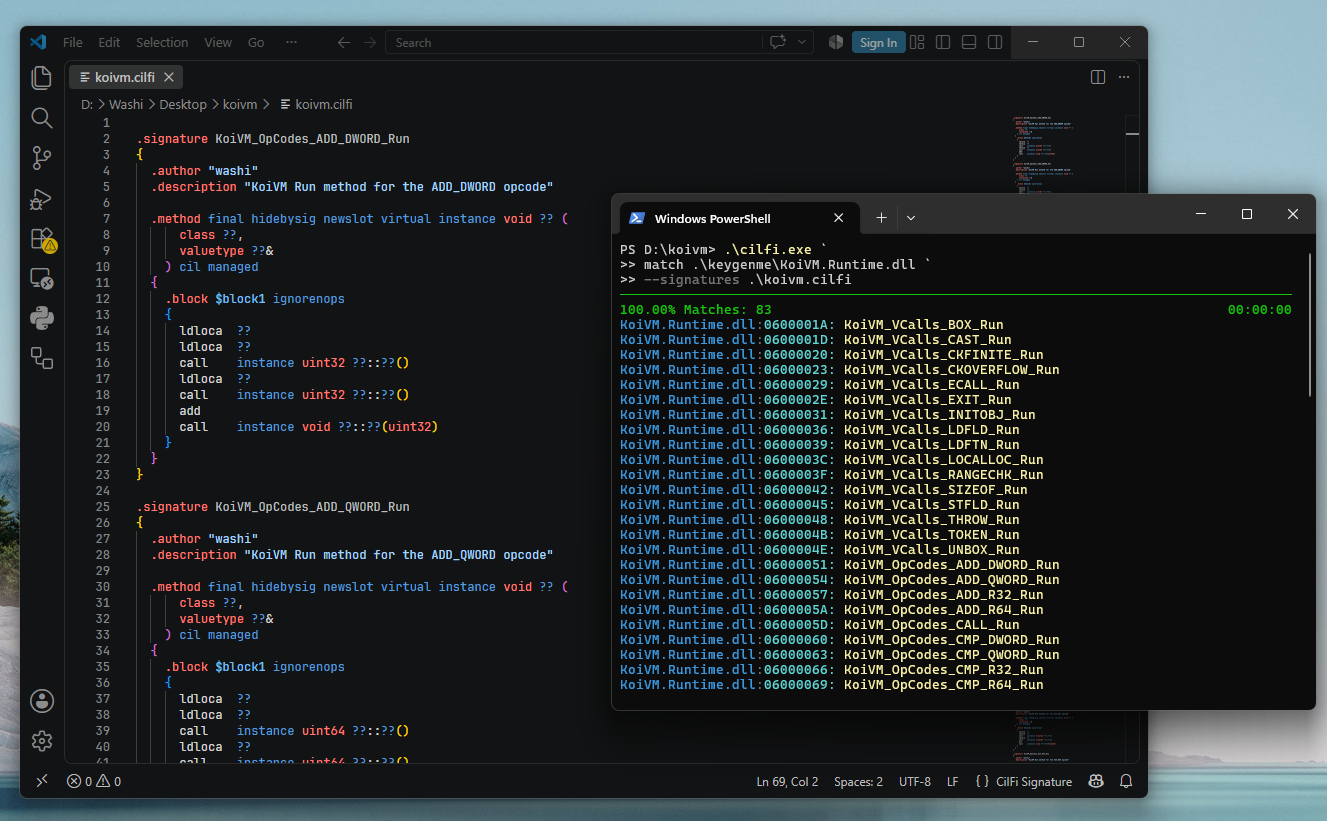Screen dimensions: 1327x821
Task: Click the D: drive breadcrumb
Action: pyautogui.click(x=88, y=104)
